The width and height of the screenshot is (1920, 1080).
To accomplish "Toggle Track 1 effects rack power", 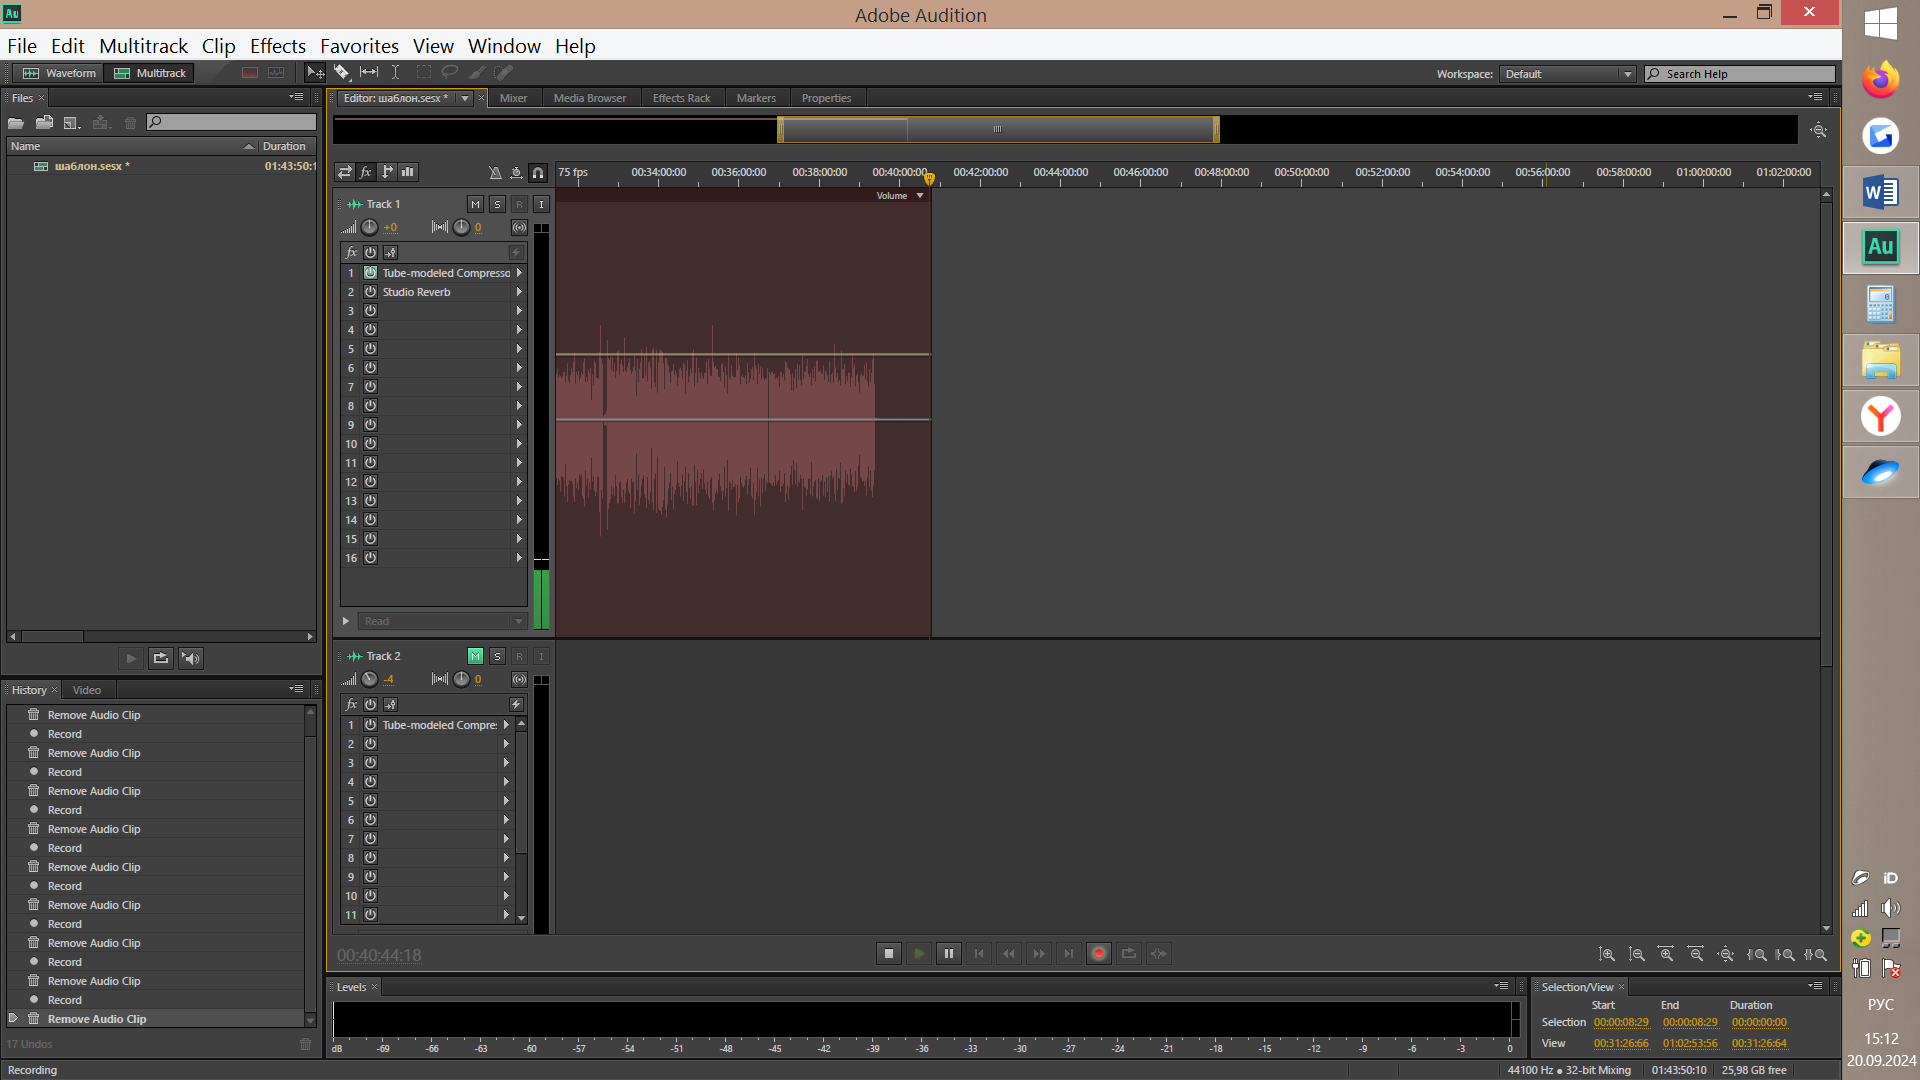I will [x=371, y=253].
